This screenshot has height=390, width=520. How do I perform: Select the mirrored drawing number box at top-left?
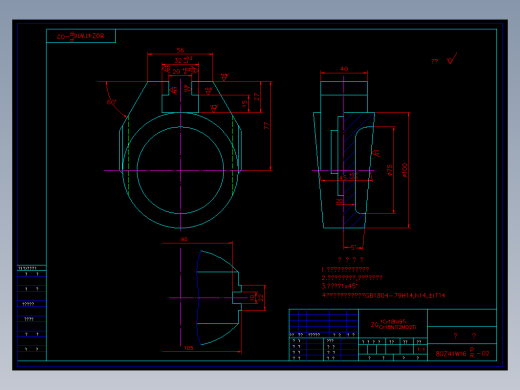(81, 36)
